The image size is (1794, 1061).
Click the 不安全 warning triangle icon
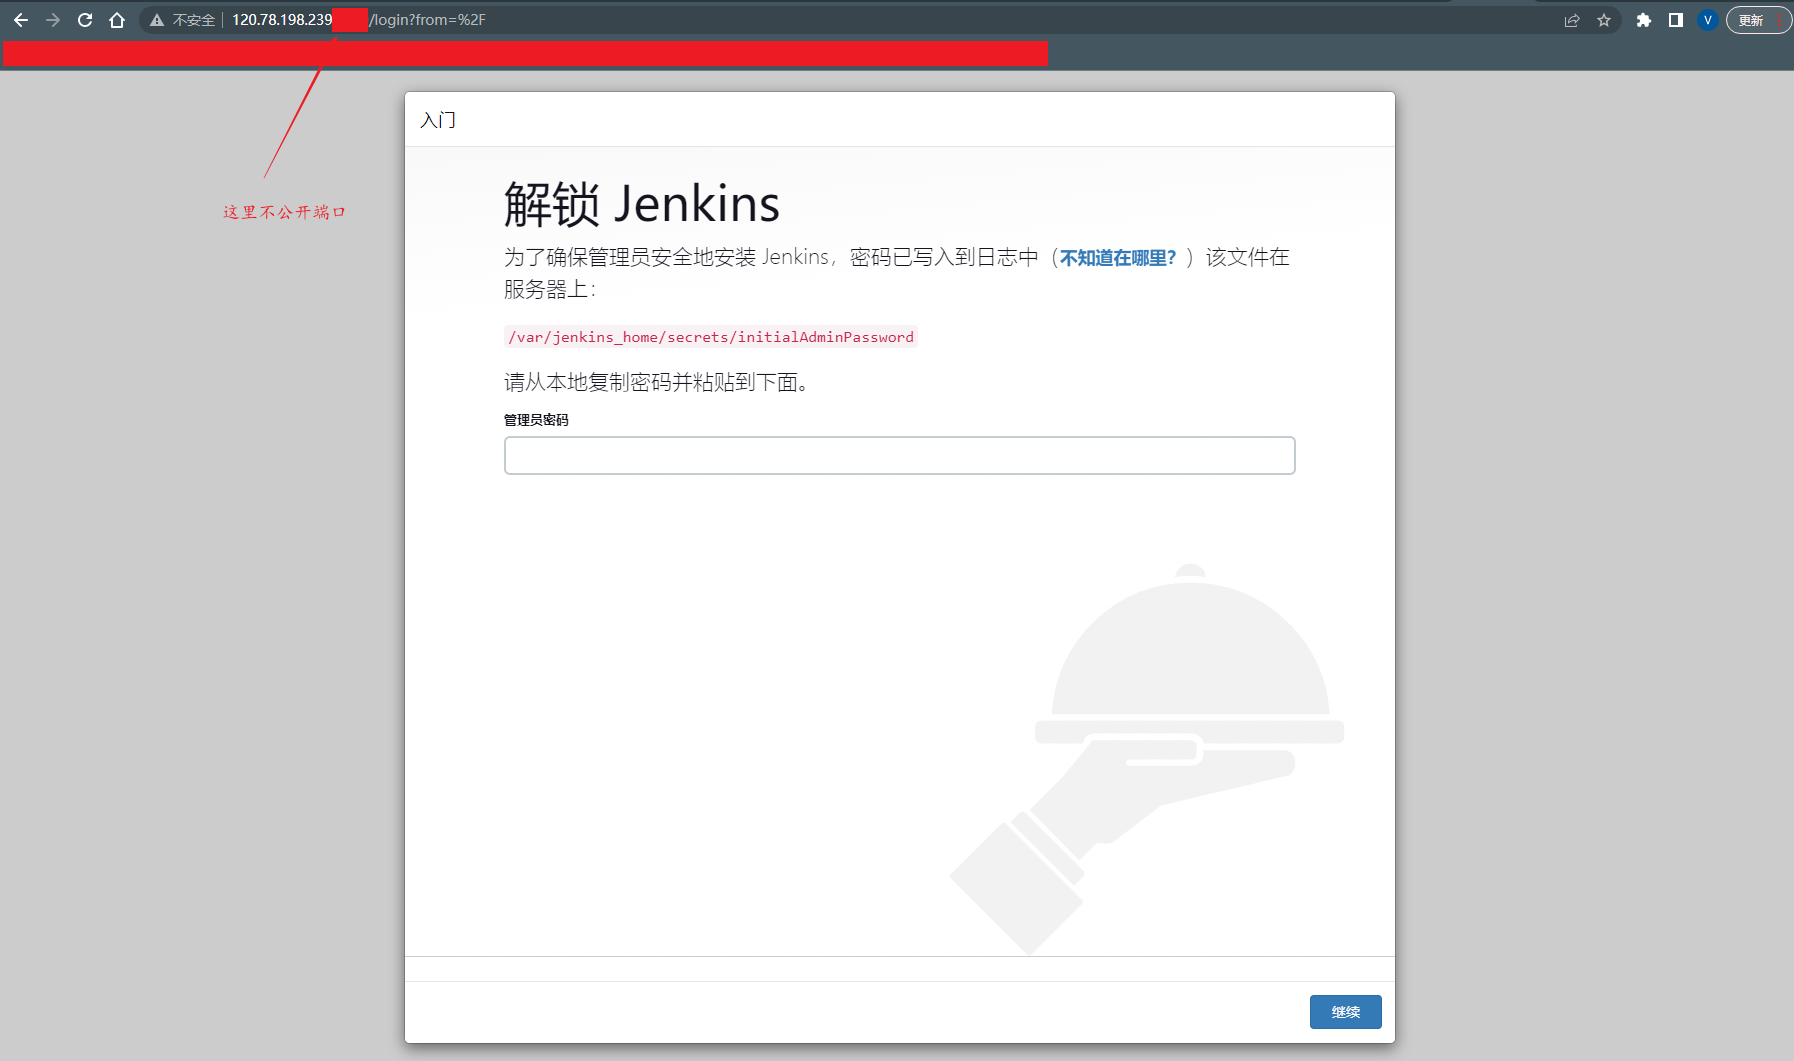[x=157, y=20]
